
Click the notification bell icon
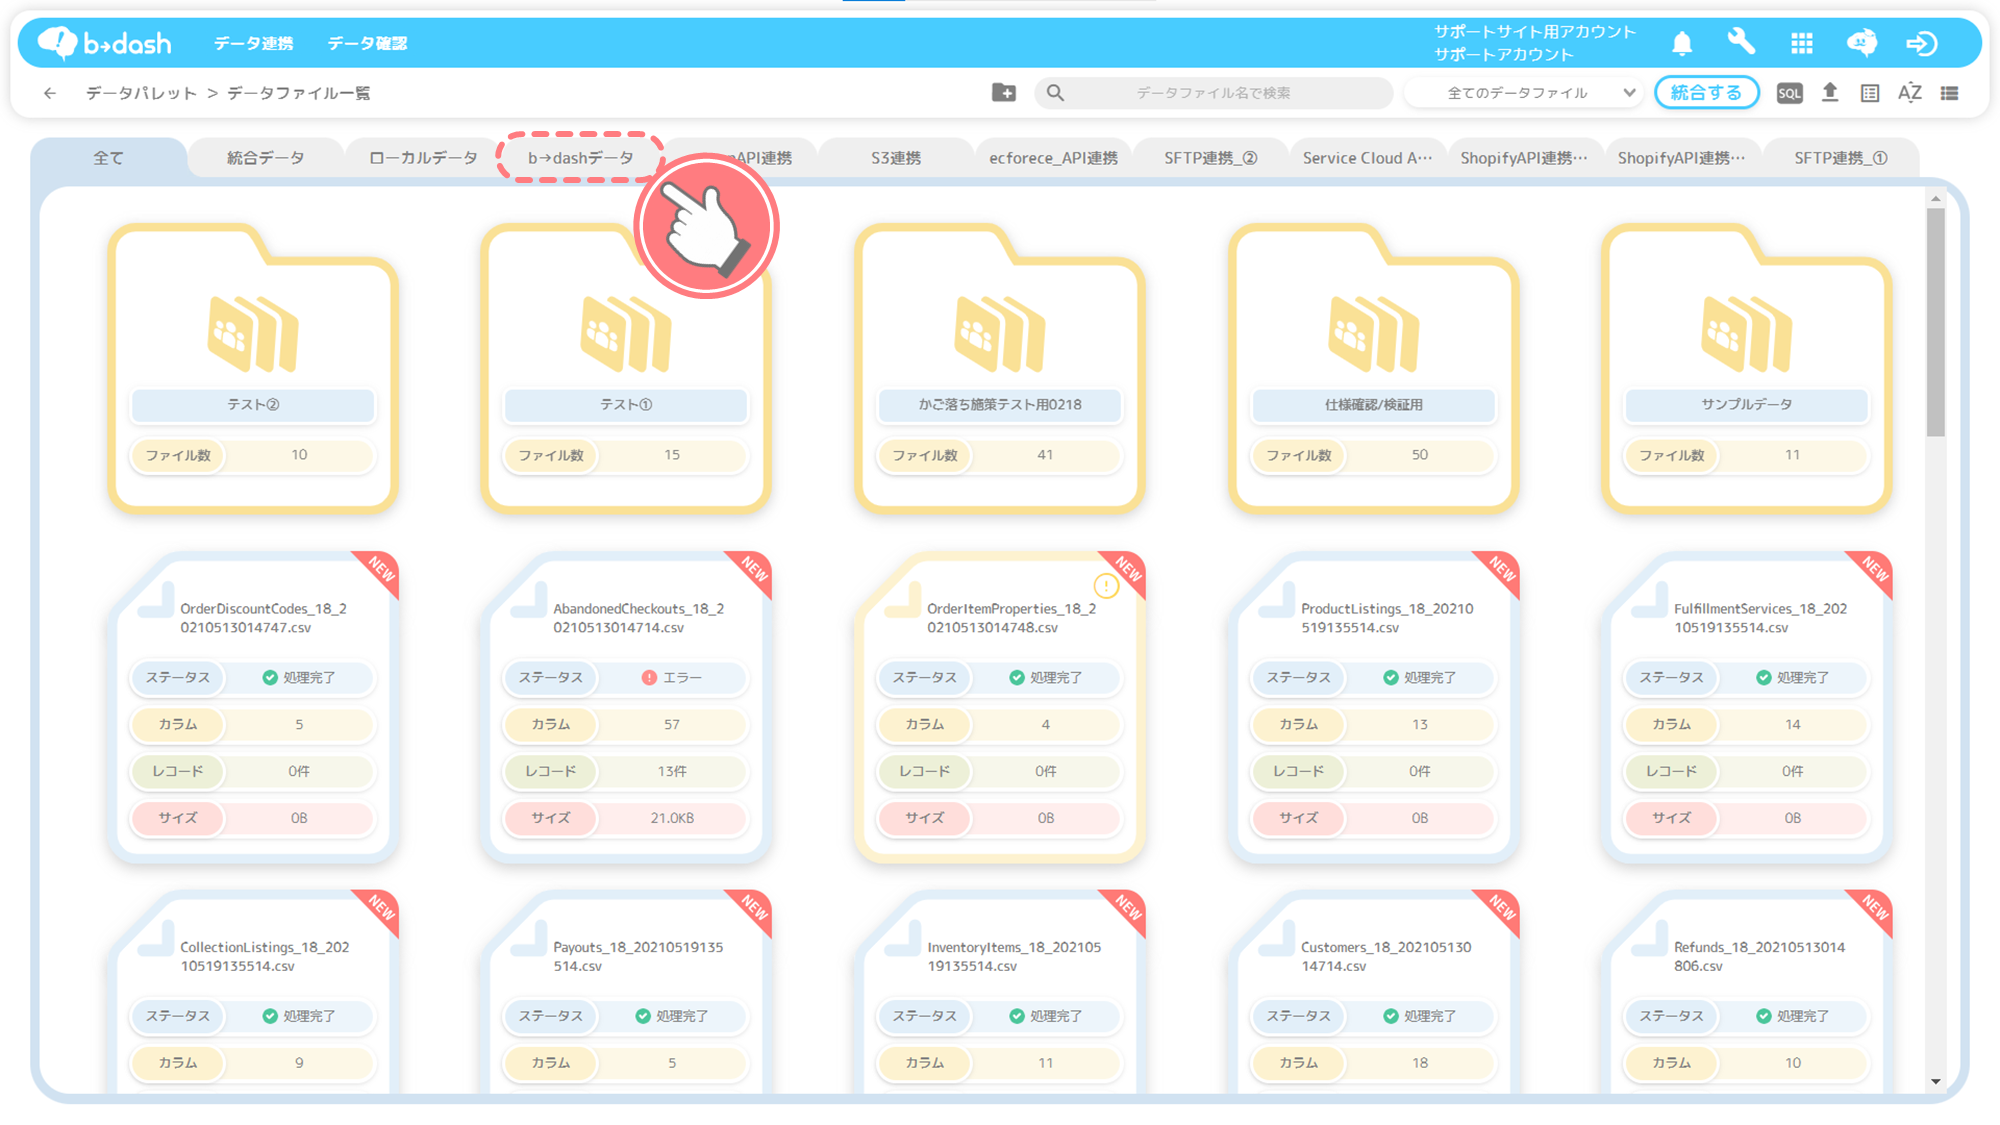1682,43
